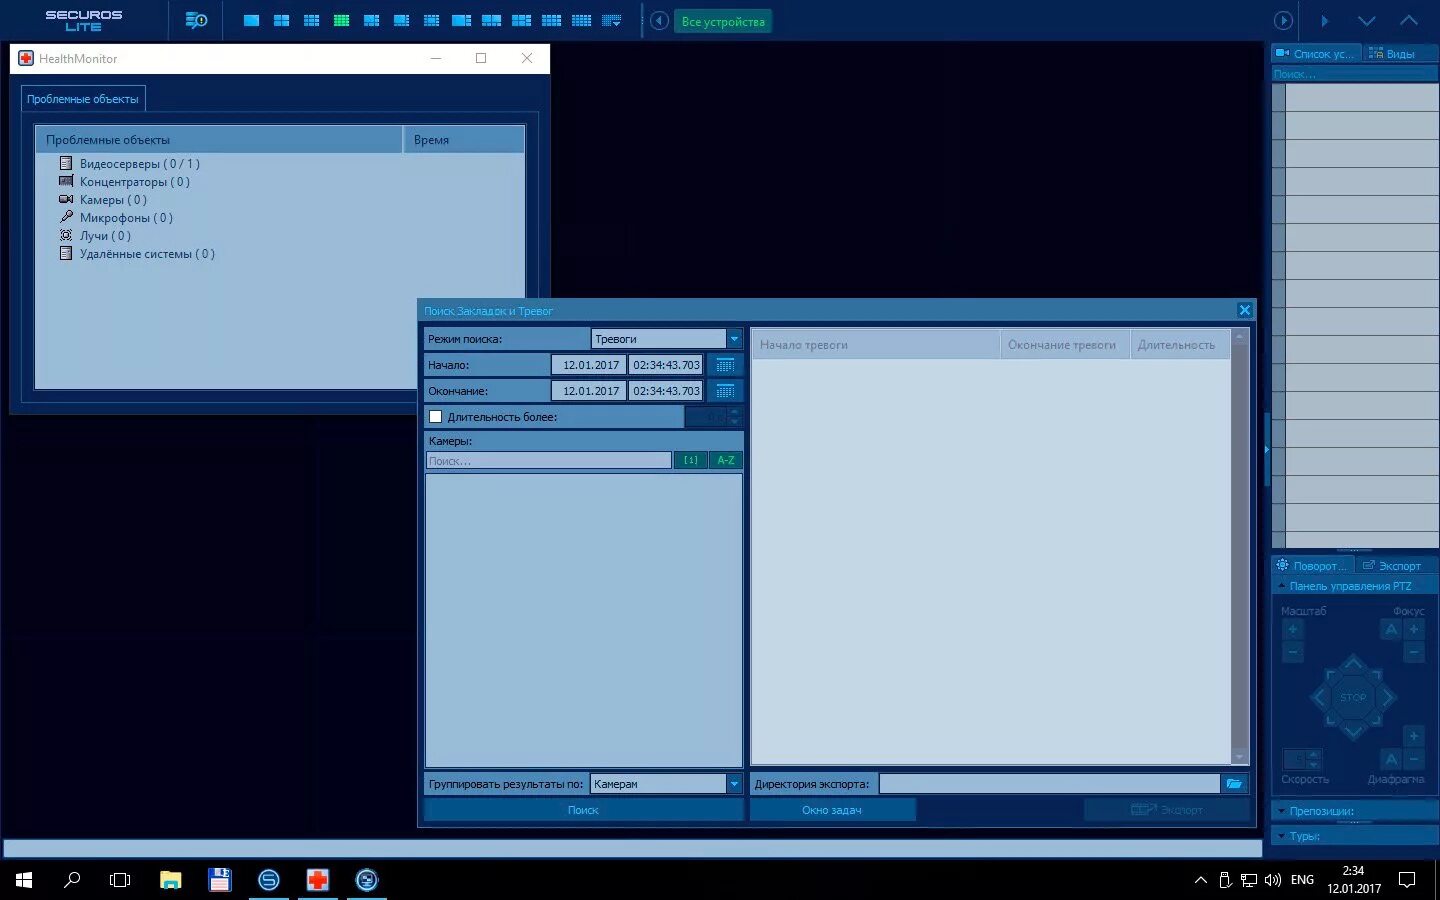Click the circled play icon at top right
Screen dimensions: 1440x900
click(x=1283, y=21)
